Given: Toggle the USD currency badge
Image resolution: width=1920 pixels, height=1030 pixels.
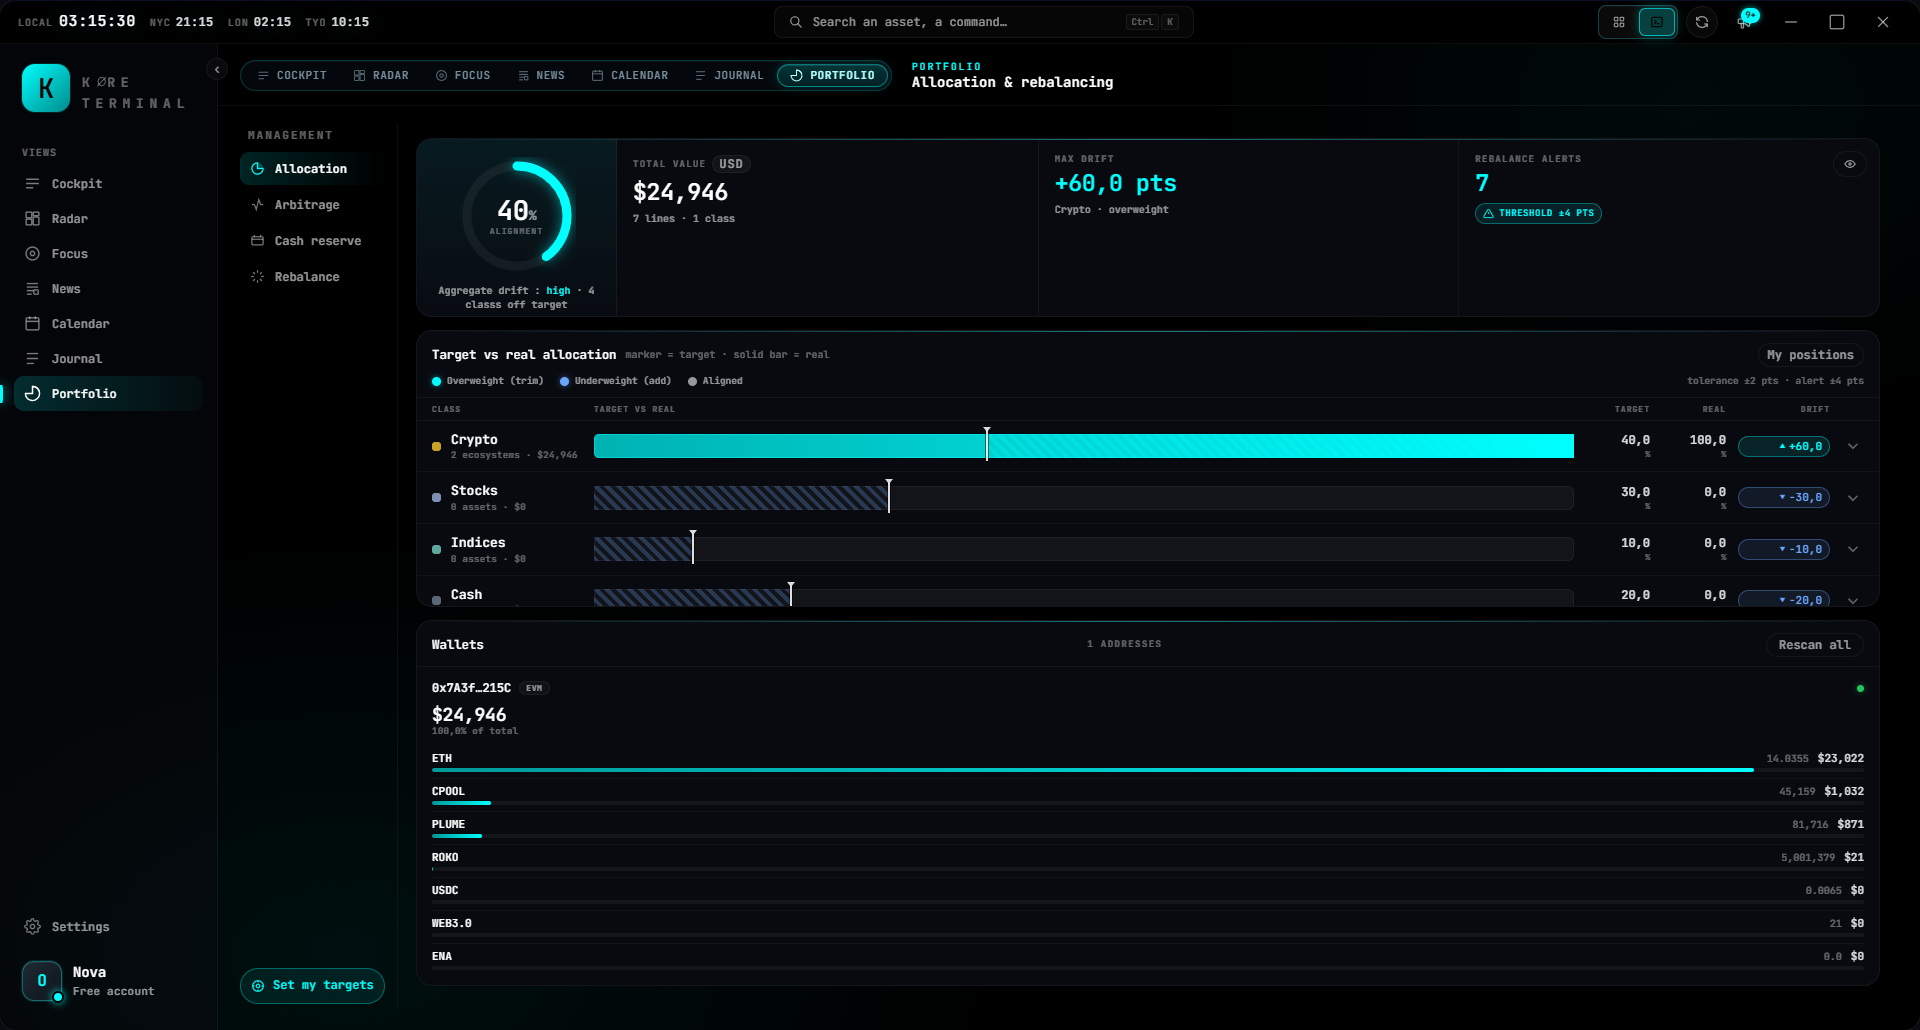Looking at the screenshot, I should click(731, 164).
